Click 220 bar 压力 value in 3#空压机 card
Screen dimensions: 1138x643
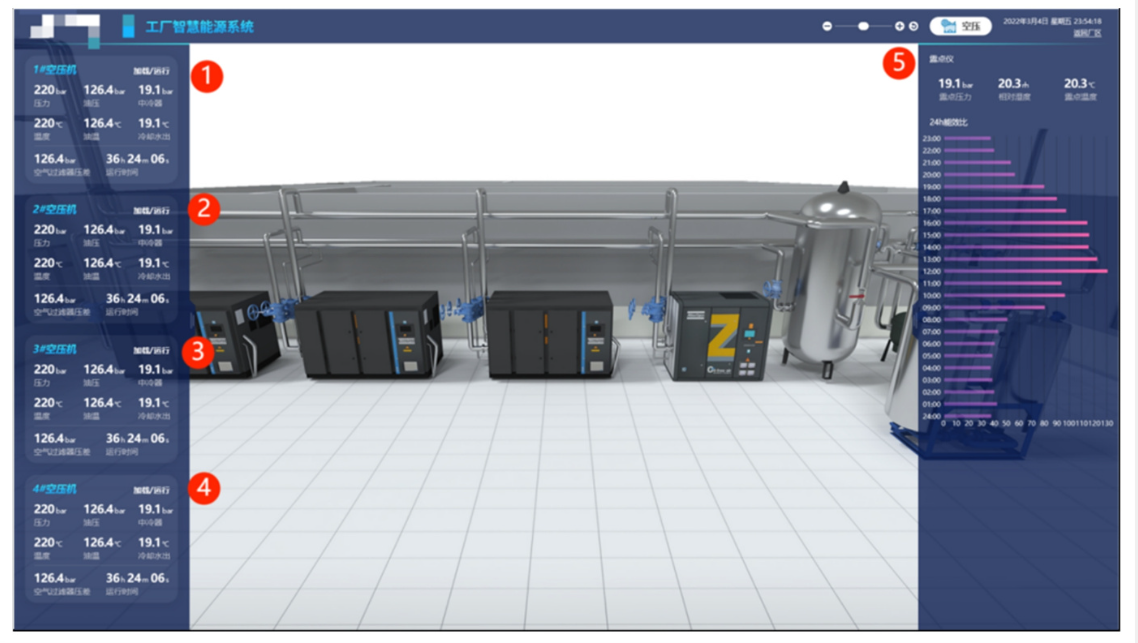(x=49, y=369)
